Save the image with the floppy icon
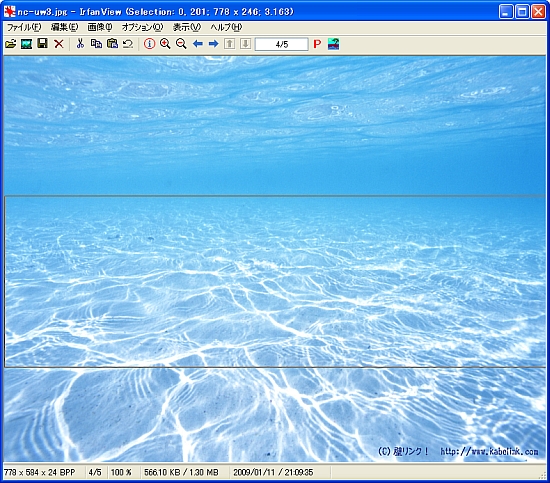The image size is (550, 483). (x=42, y=44)
